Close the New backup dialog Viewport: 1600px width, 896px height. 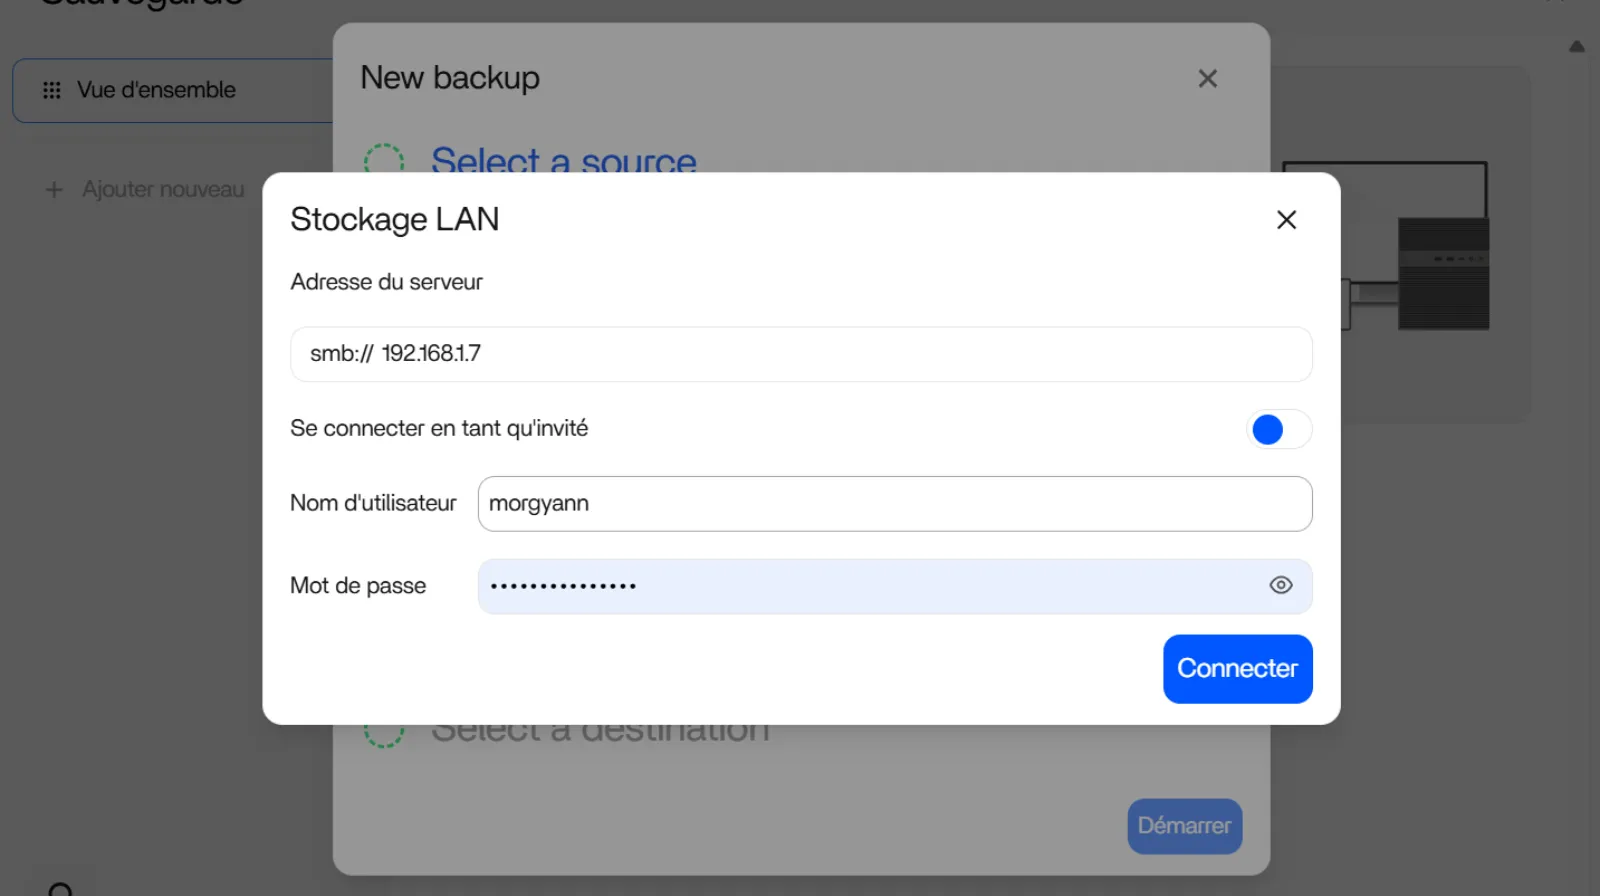(x=1207, y=79)
